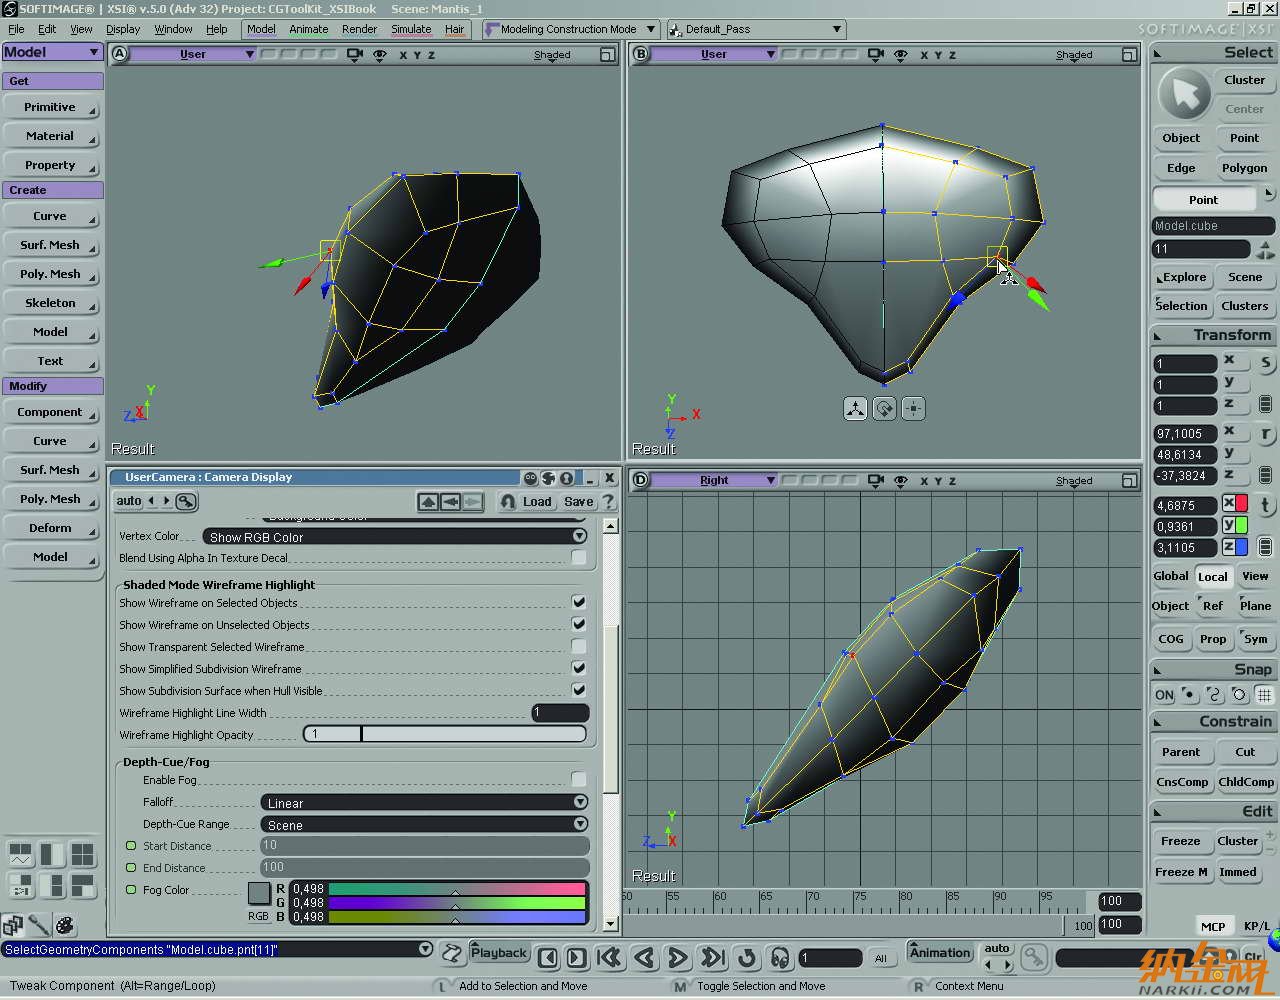The image size is (1280, 1000).
Task: Switch to Animate module menu
Action: pyautogui.click(x=308, y=29)
